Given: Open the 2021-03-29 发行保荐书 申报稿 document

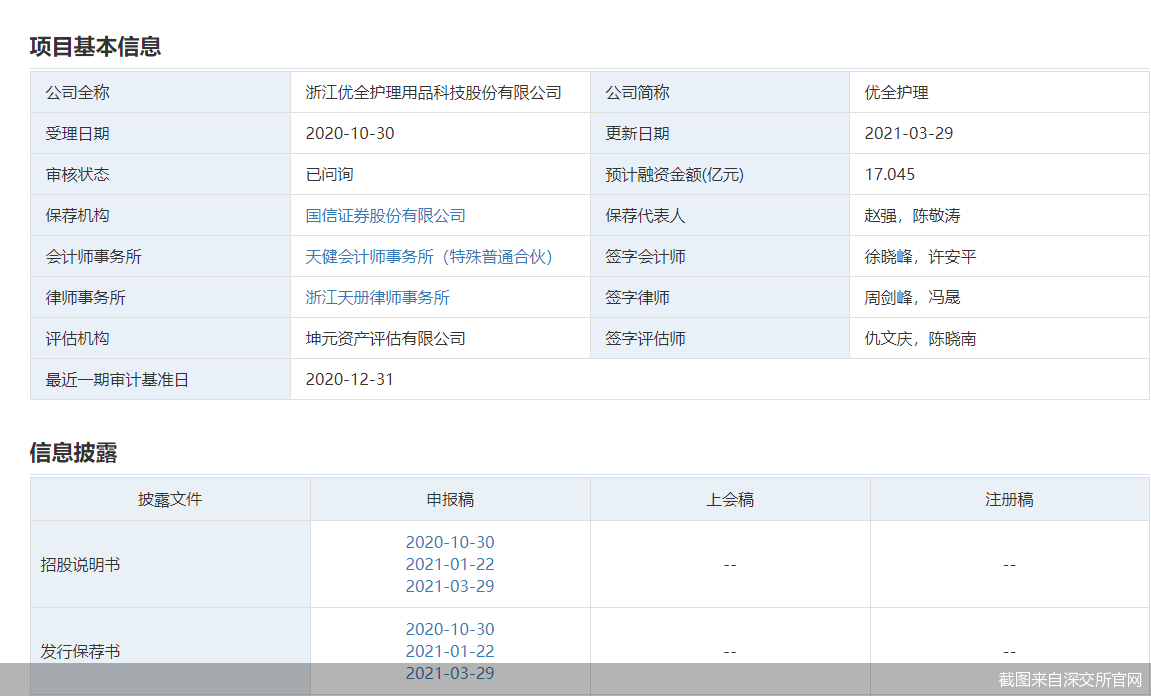Looking at the screenshot, I should [x=449, y=673].
